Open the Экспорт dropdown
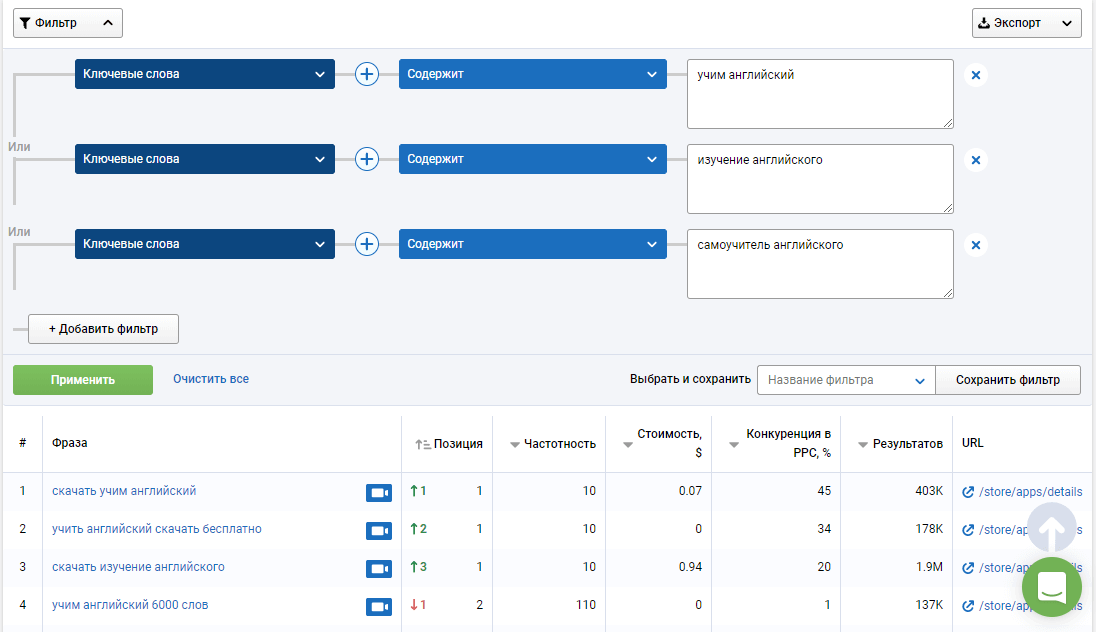Image resolution: width=1096 pixels, height=632 pixels. coord(1026,23)
